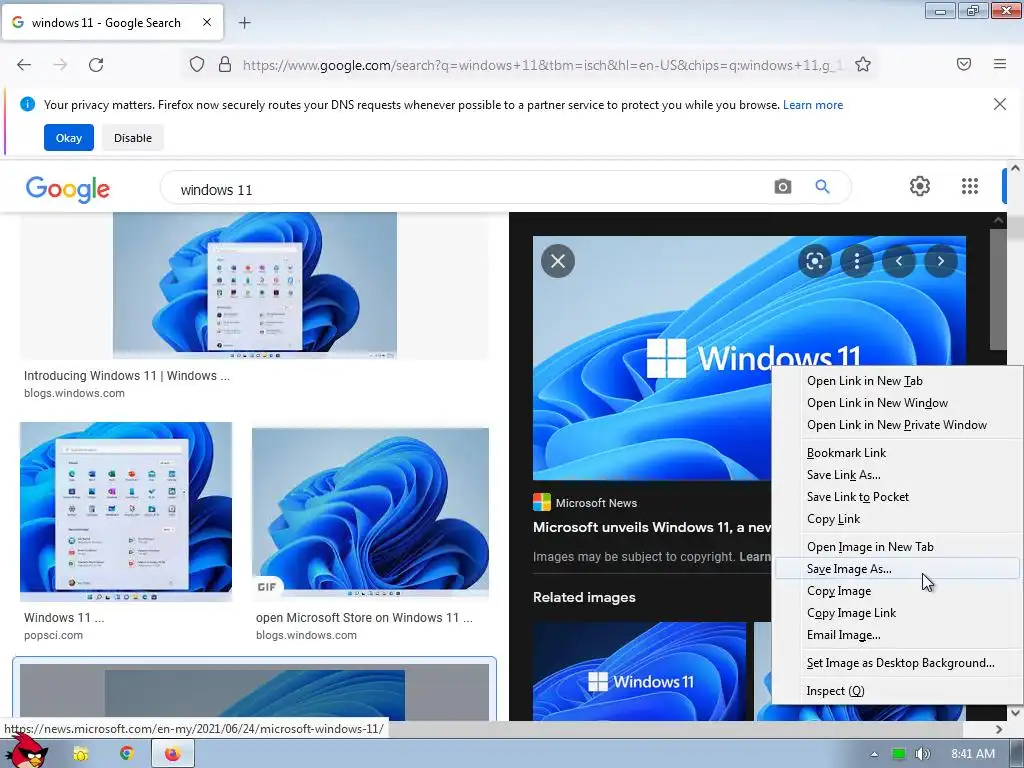Choose Email Image... option
This screenshot has width=1024, height=768.
pyautogui.click(x=897, y=635)
